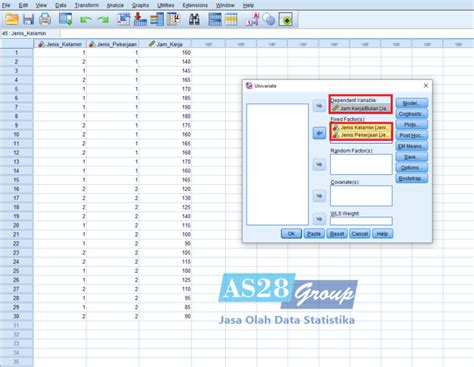Click the Jam_Kerja cell showing 168
Image resolution: width=474 pixels, height=367 pixels.
tap(165, 152)
